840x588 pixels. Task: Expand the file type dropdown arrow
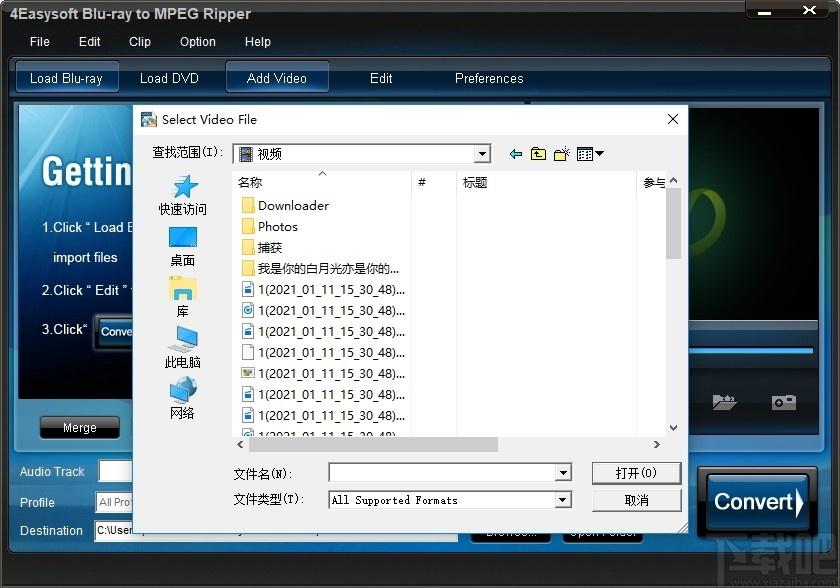click(562, 500)
